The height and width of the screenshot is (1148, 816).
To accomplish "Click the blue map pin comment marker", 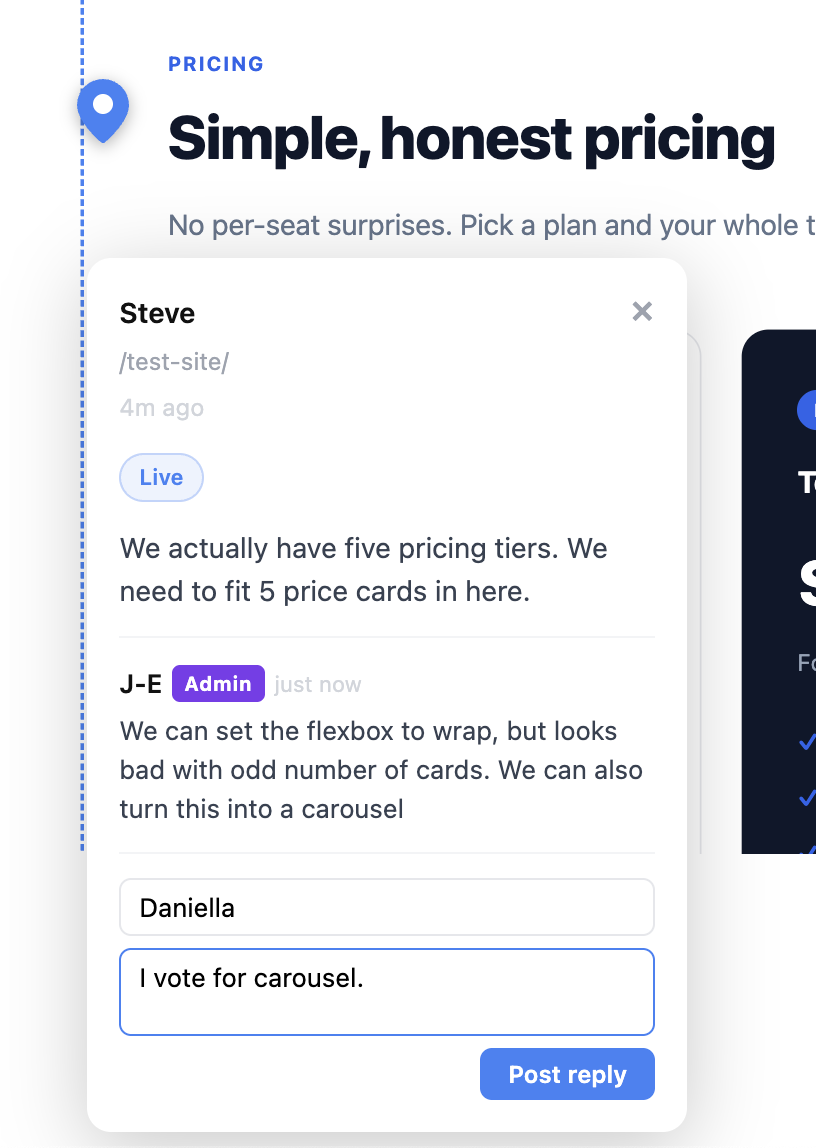I will pos(103,105).
